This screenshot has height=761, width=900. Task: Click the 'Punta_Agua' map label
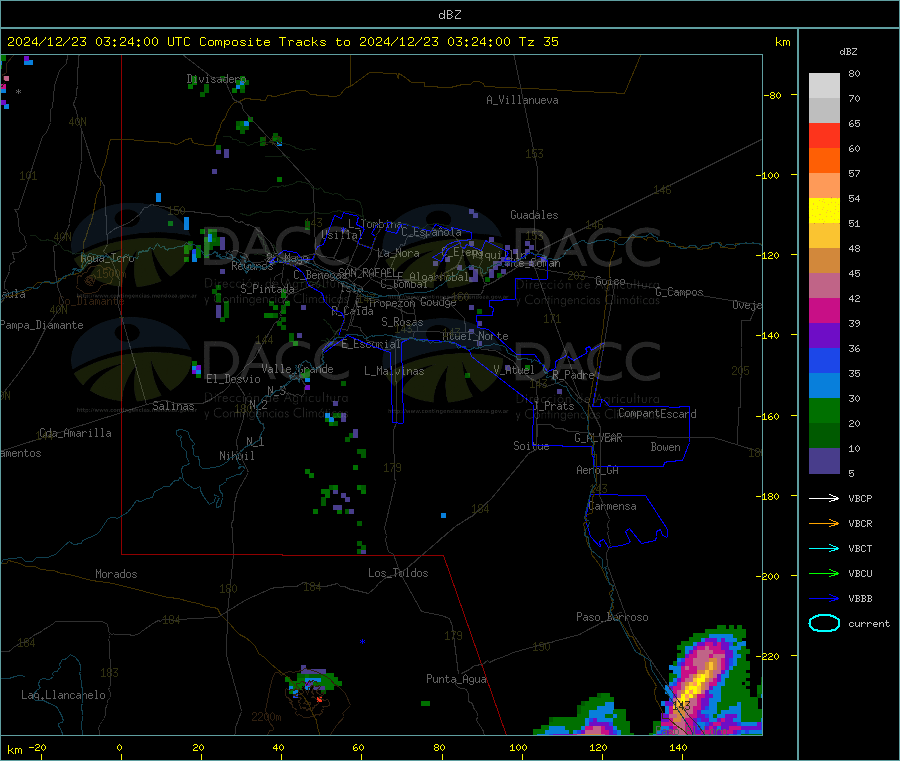click(x=456, y=679)
